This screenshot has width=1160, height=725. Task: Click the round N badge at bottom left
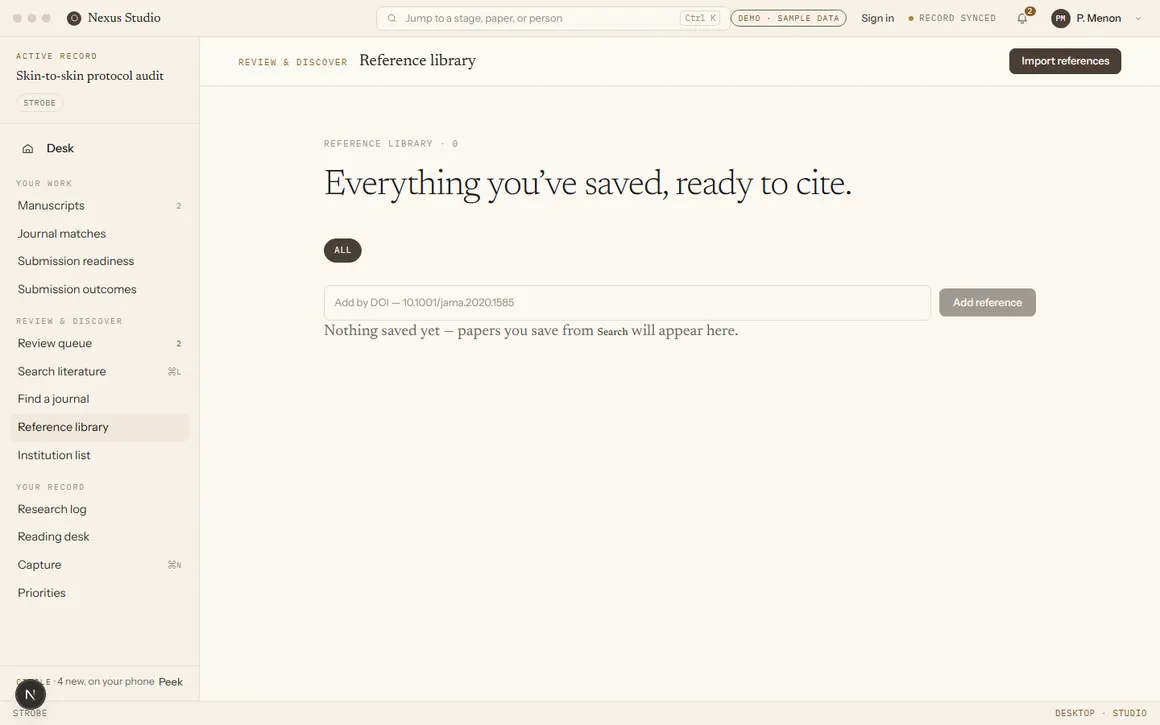[x=30, y=695]
